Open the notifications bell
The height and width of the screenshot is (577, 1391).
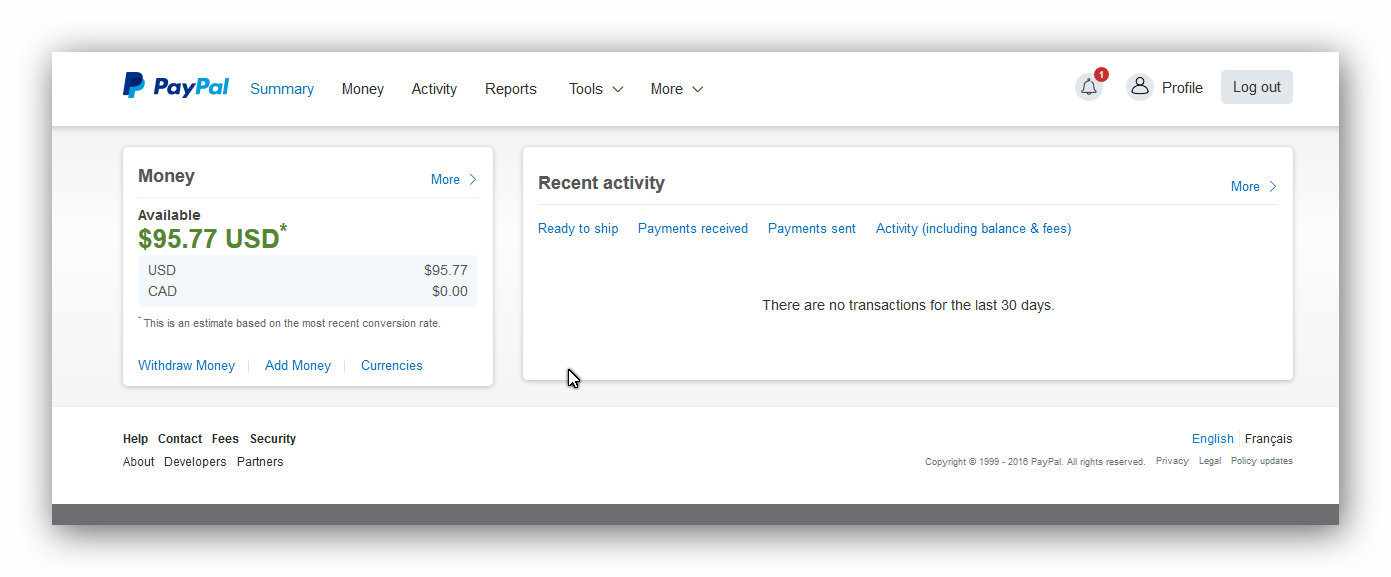pyautogui.click(x=1089, y=87)
